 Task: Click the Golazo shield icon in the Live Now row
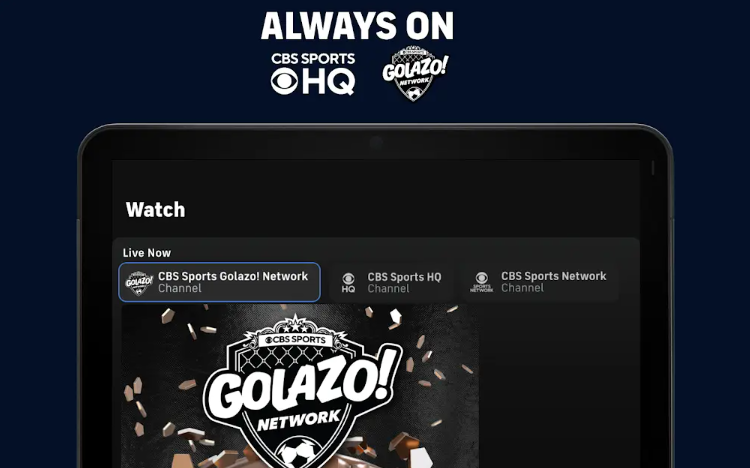(139, 283)
